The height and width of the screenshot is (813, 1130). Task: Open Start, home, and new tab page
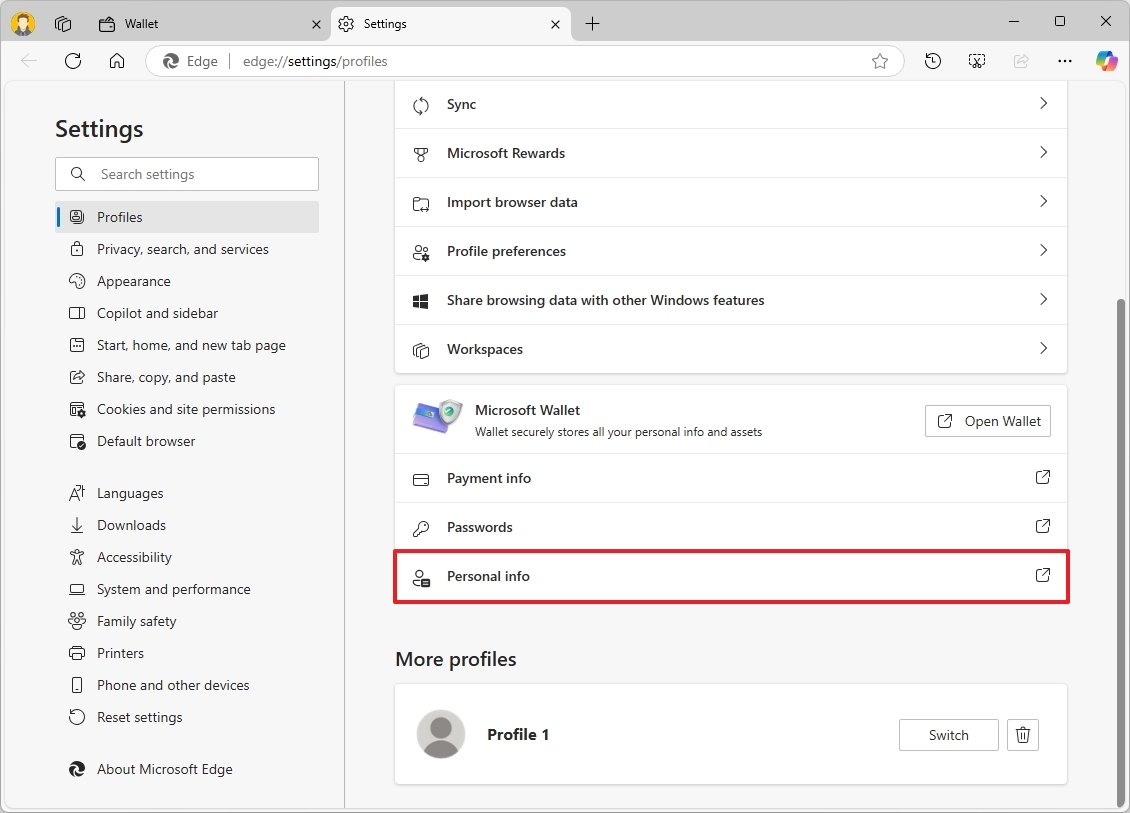click(187, 345)
